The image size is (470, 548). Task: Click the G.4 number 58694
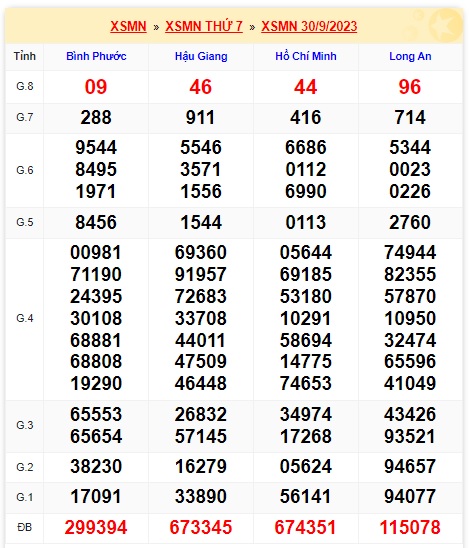tap(306, 340)
